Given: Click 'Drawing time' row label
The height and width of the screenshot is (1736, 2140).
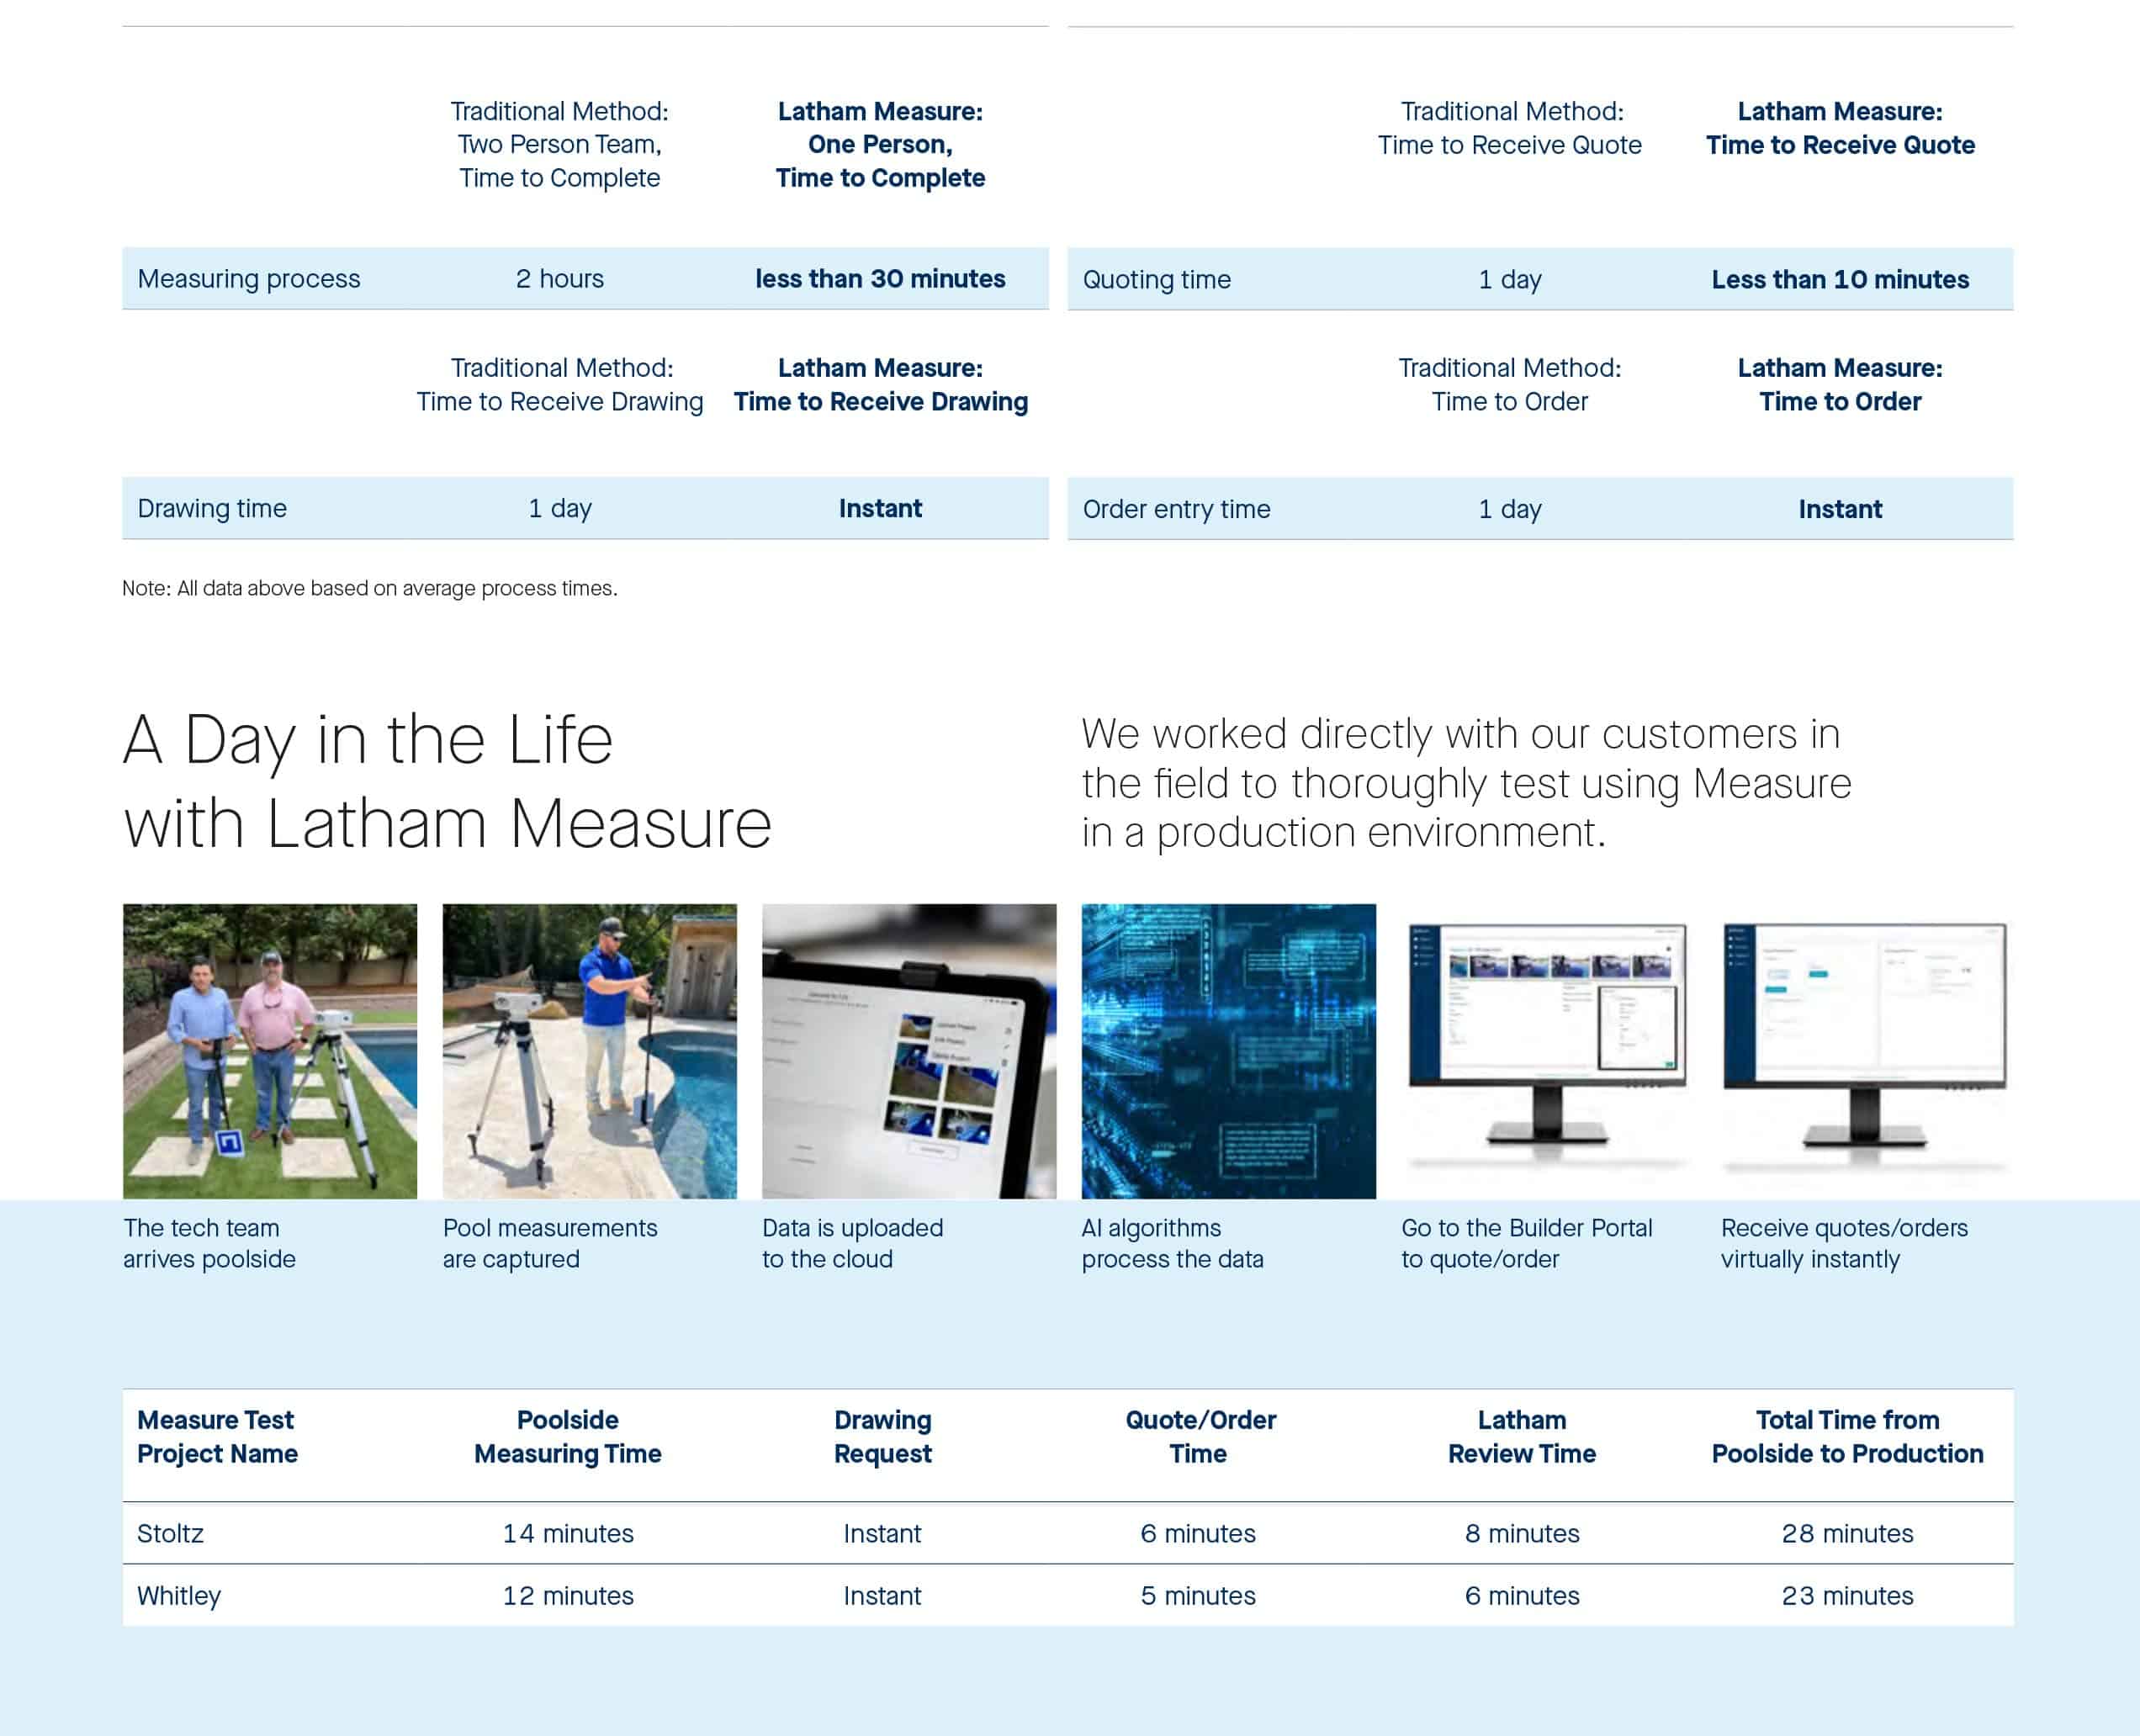Looking at the screenshot, I should coord(212,509).
